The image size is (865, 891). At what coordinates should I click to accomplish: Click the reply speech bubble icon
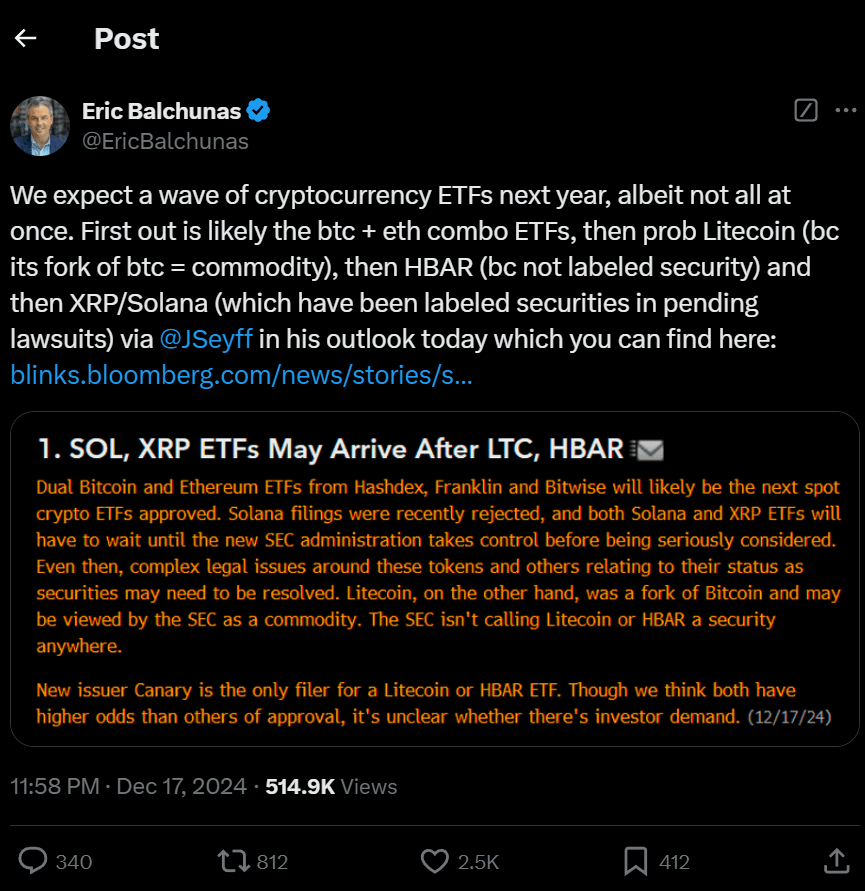33,861
